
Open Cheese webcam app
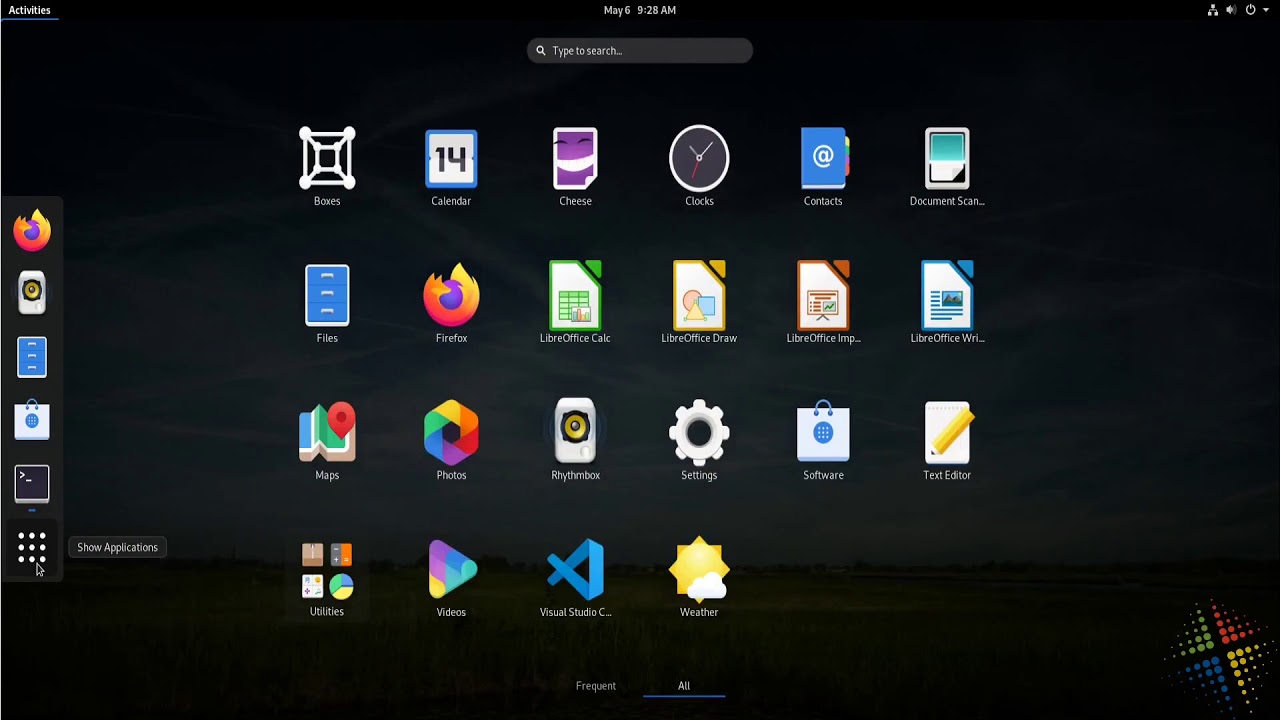(575, 160)
